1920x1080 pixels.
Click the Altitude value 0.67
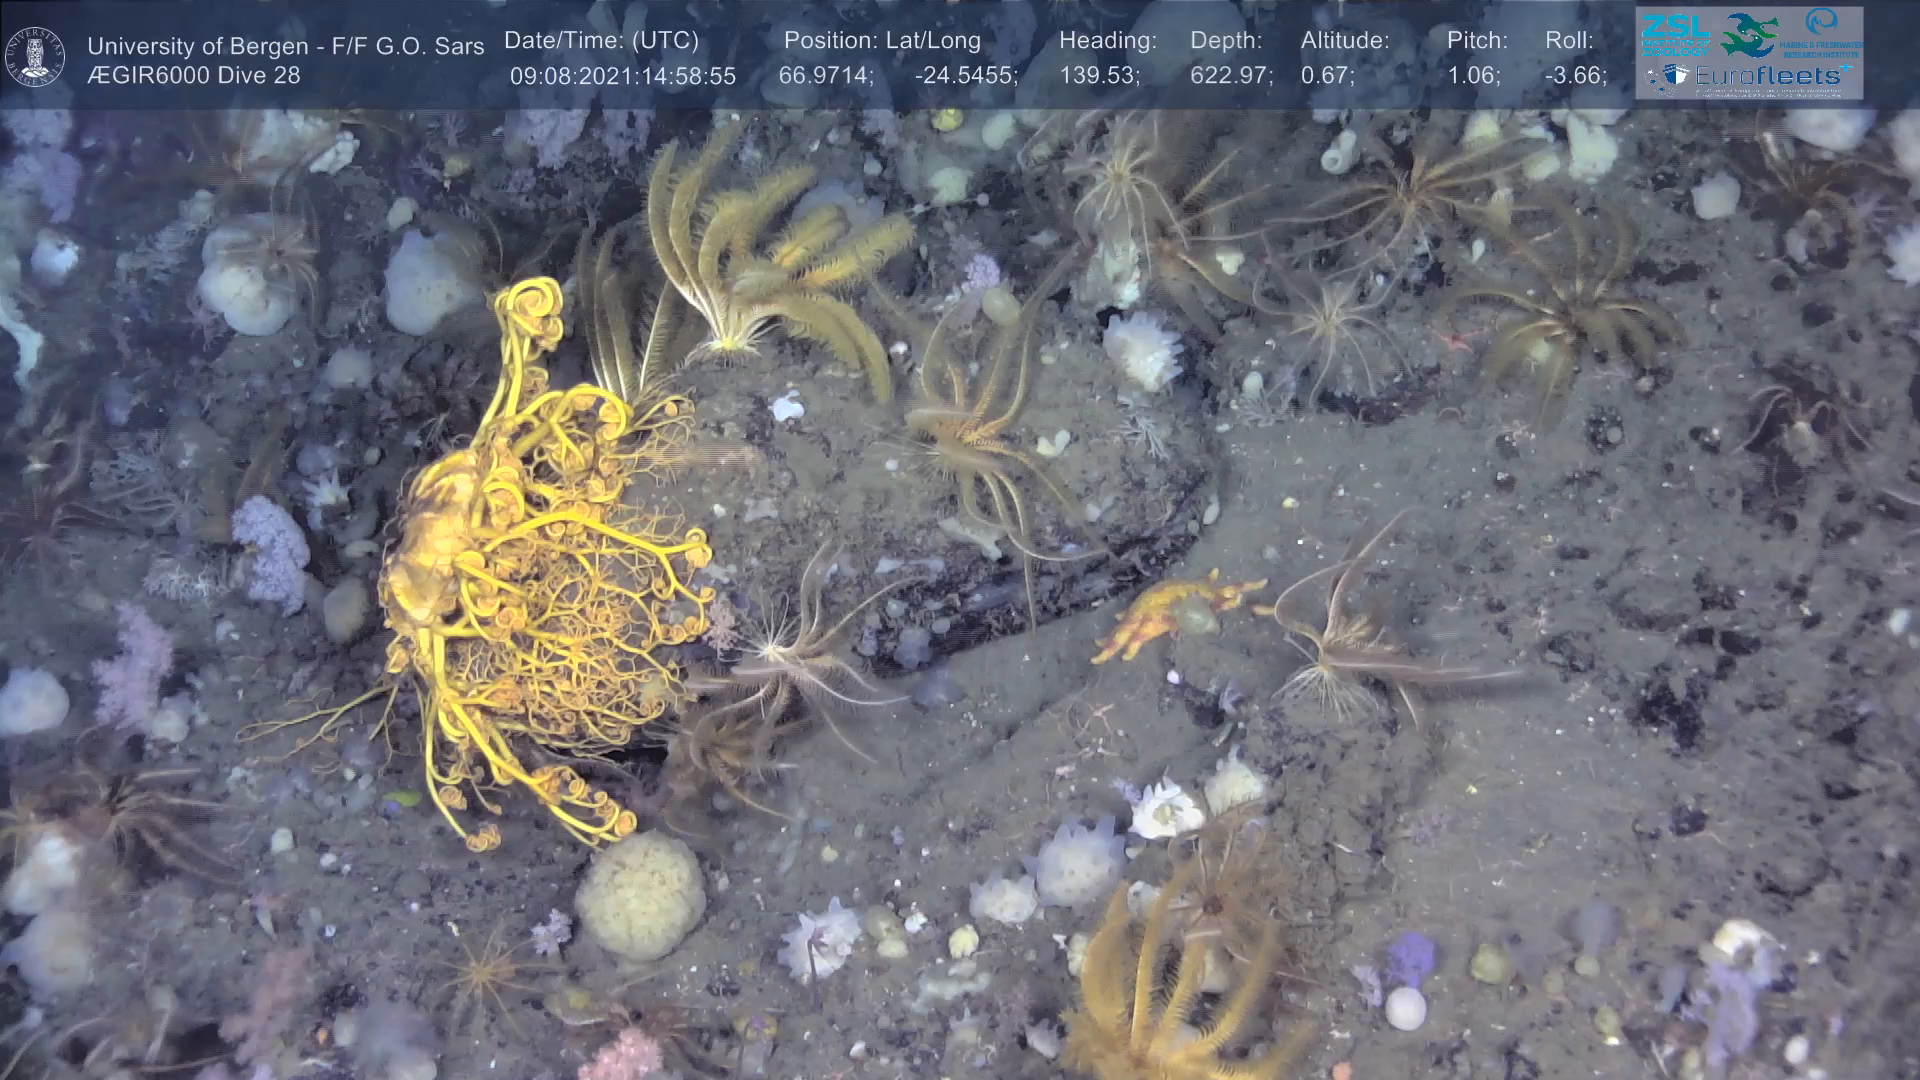pos(1327,77)
